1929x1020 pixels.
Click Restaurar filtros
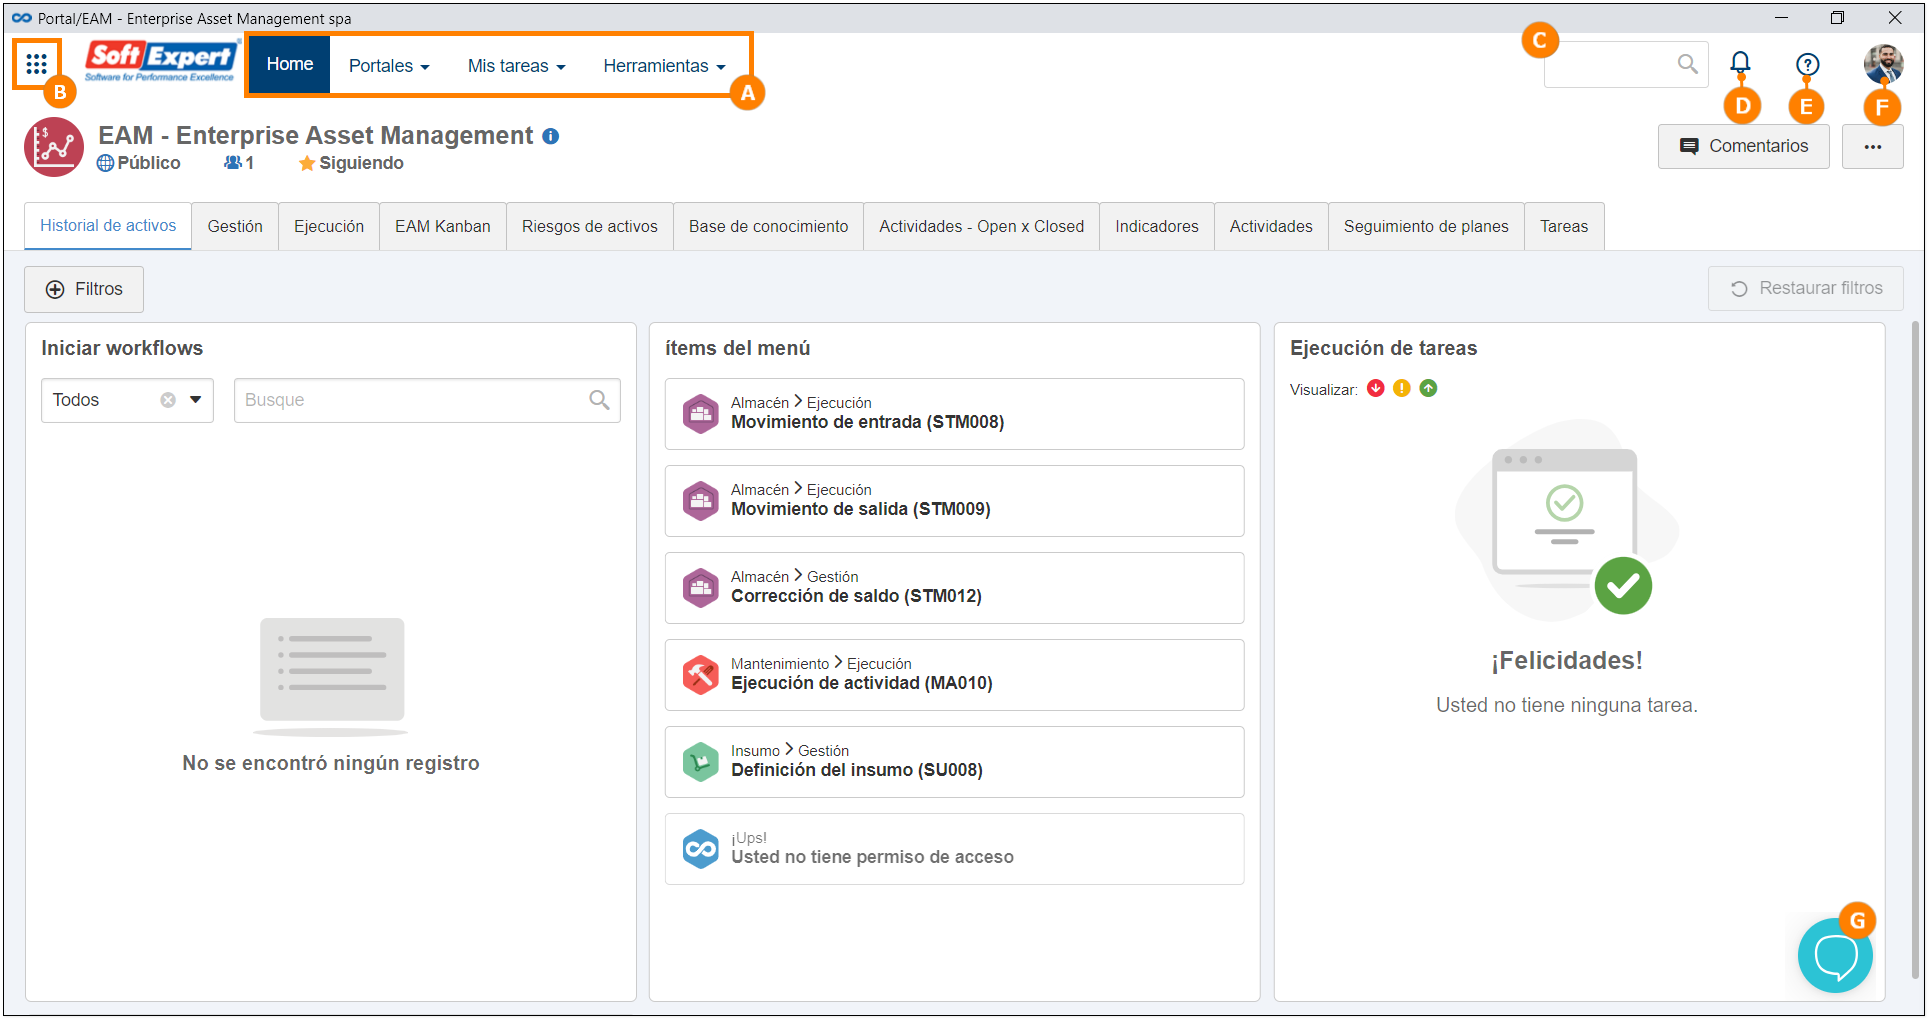1806,288
